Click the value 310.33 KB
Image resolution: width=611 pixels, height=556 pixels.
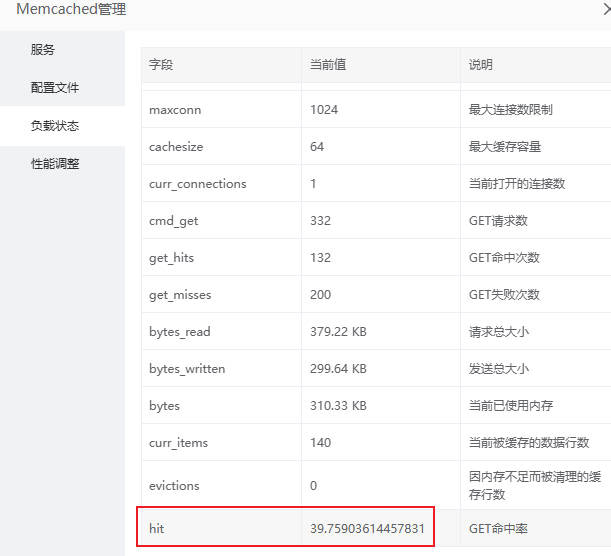pos(338,406)
